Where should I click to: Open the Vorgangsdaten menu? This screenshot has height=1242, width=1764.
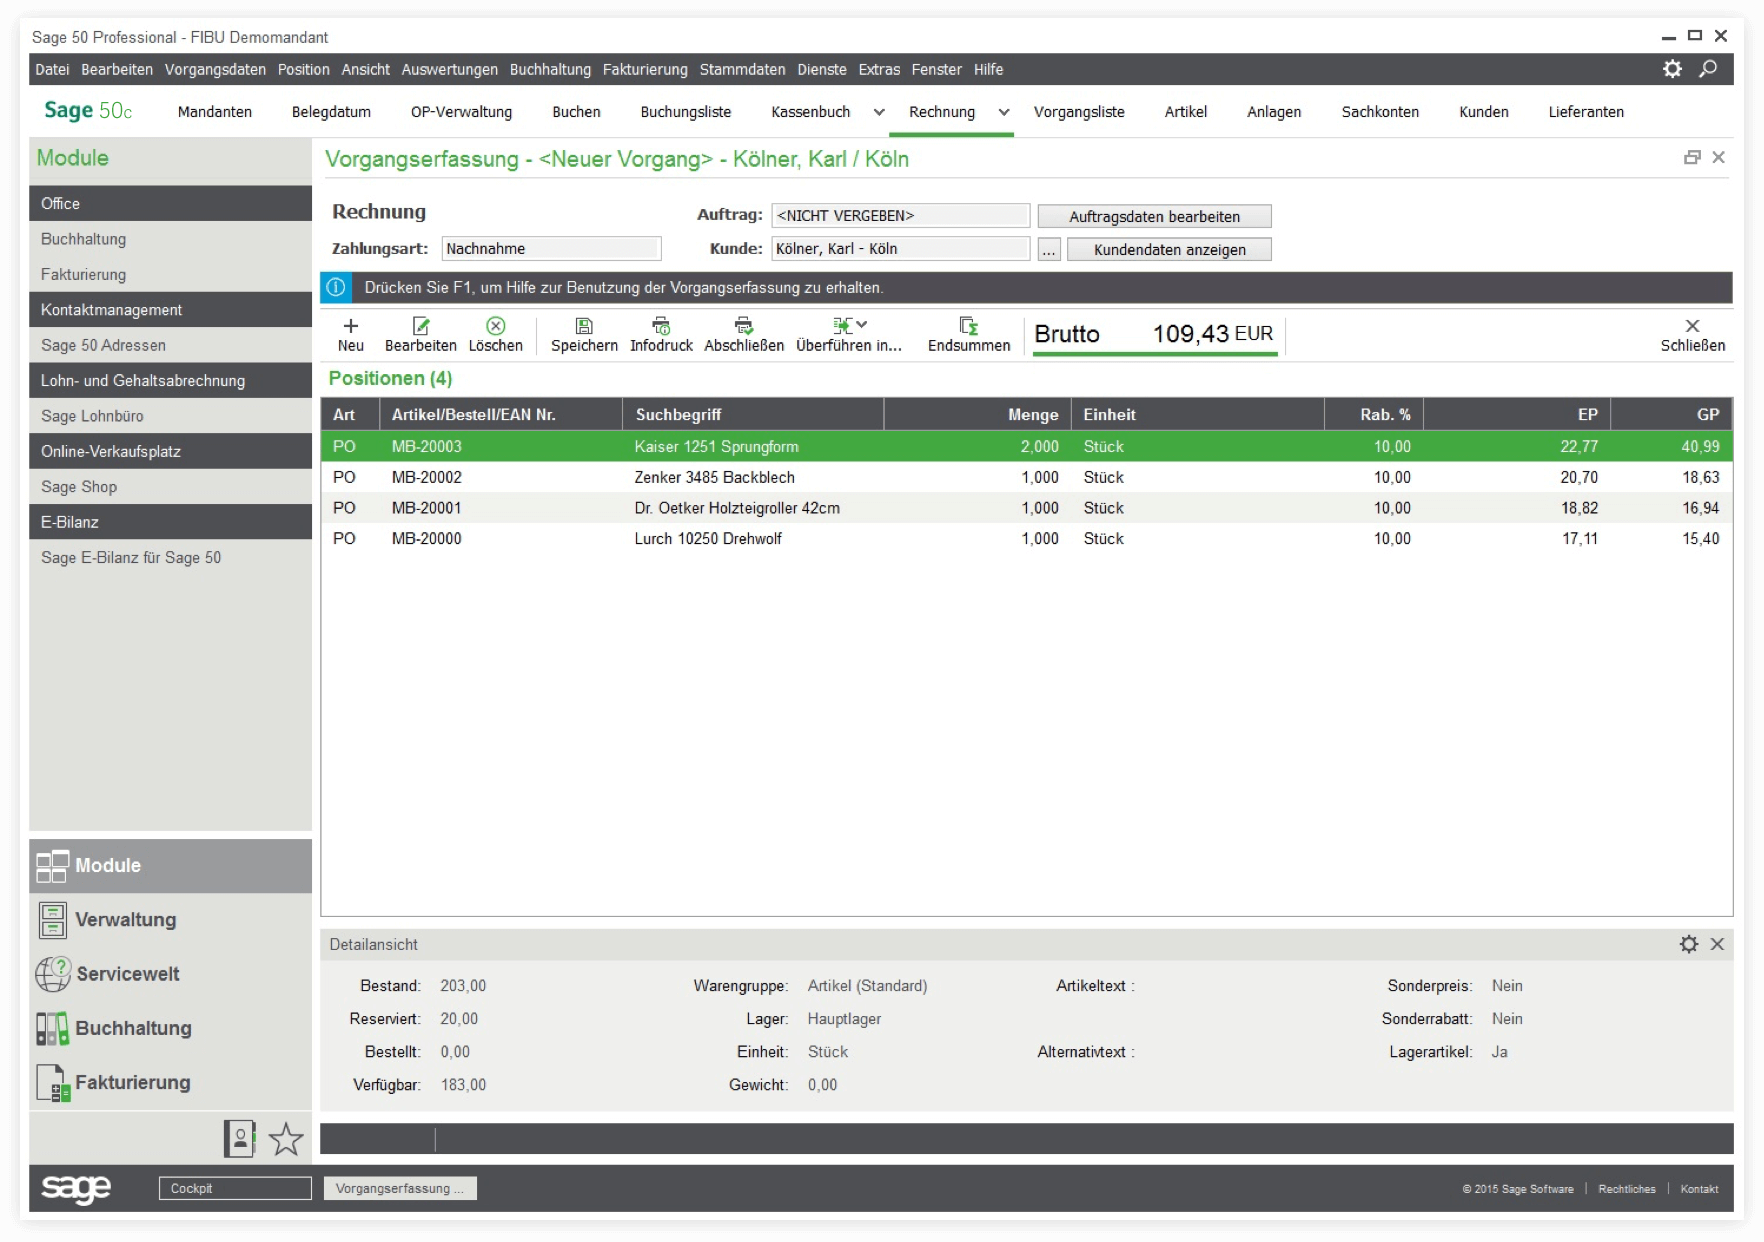tap(215, 69)
